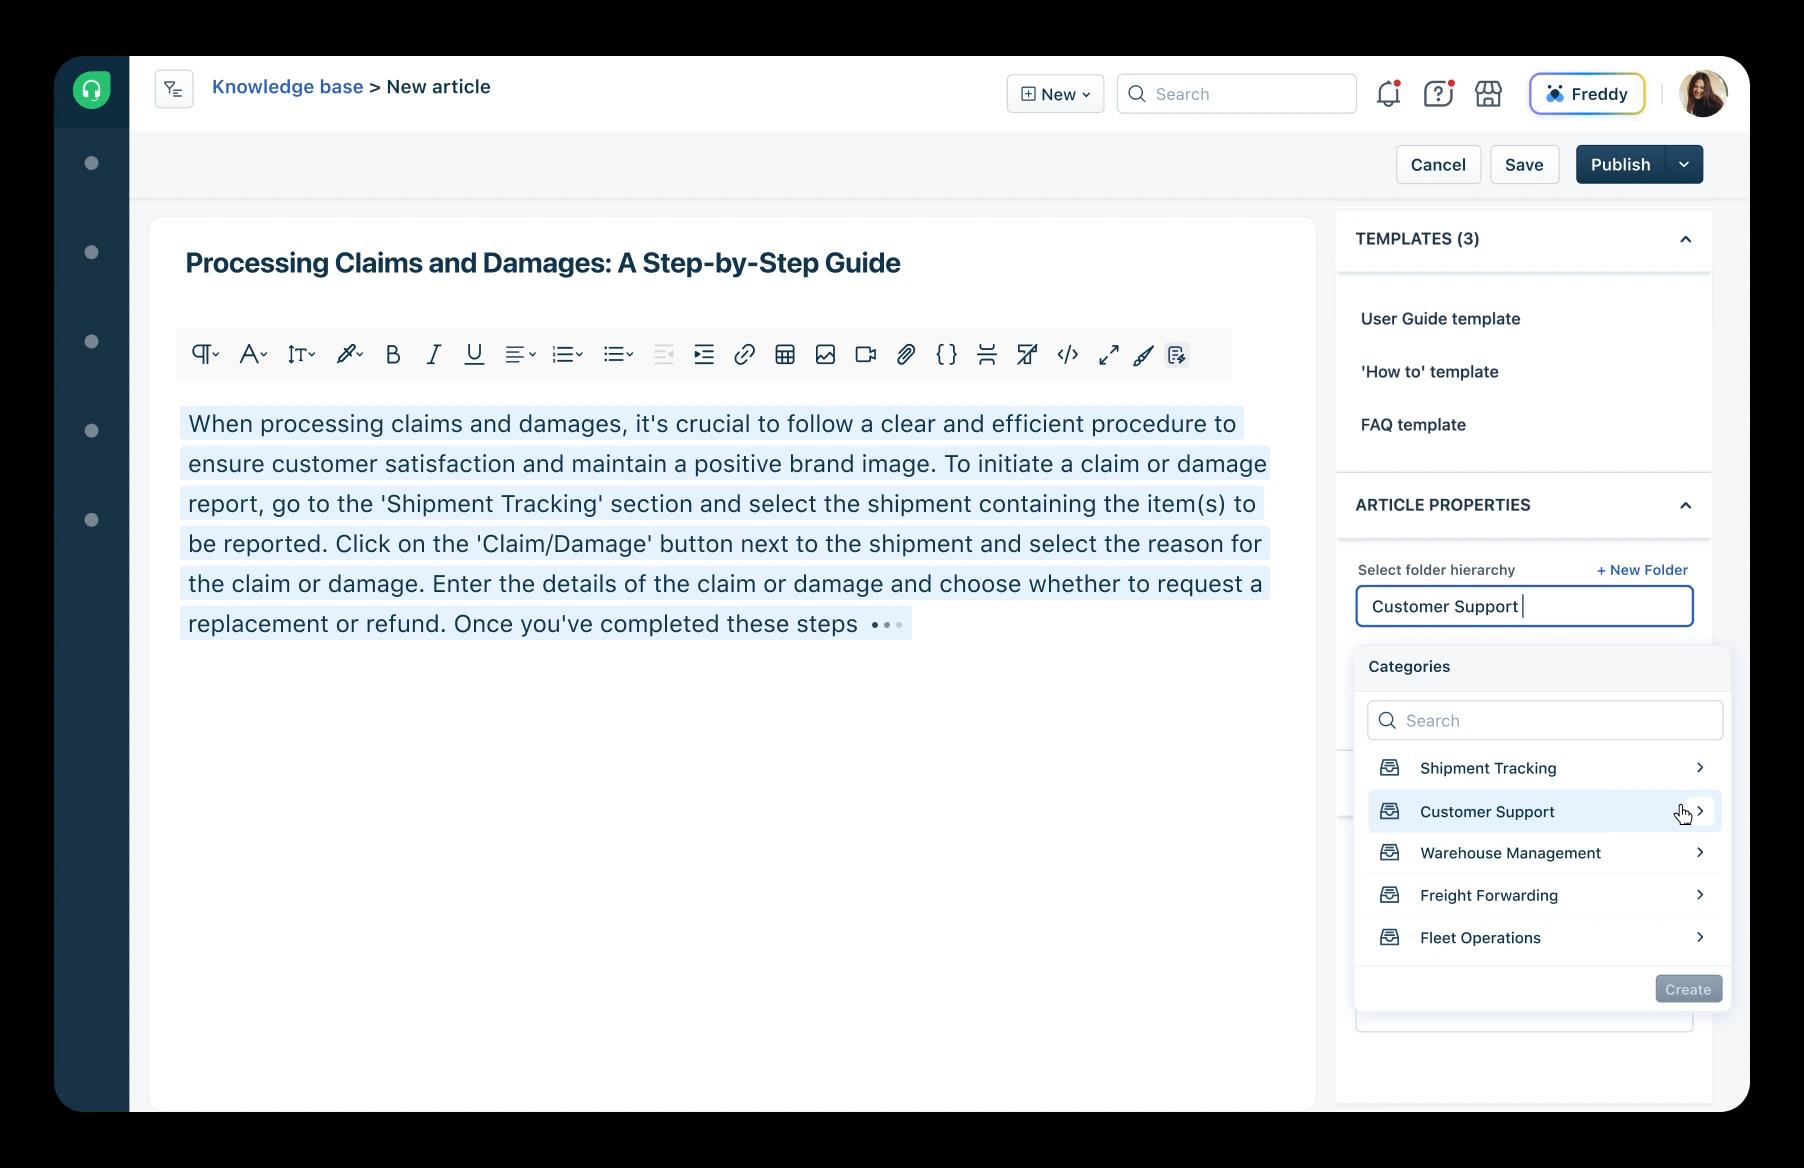Image resolution: width=1804 pixels, height=1168 pixels.
Task: Open the paragraph format dropdown
Action: [x=205, y=354]
